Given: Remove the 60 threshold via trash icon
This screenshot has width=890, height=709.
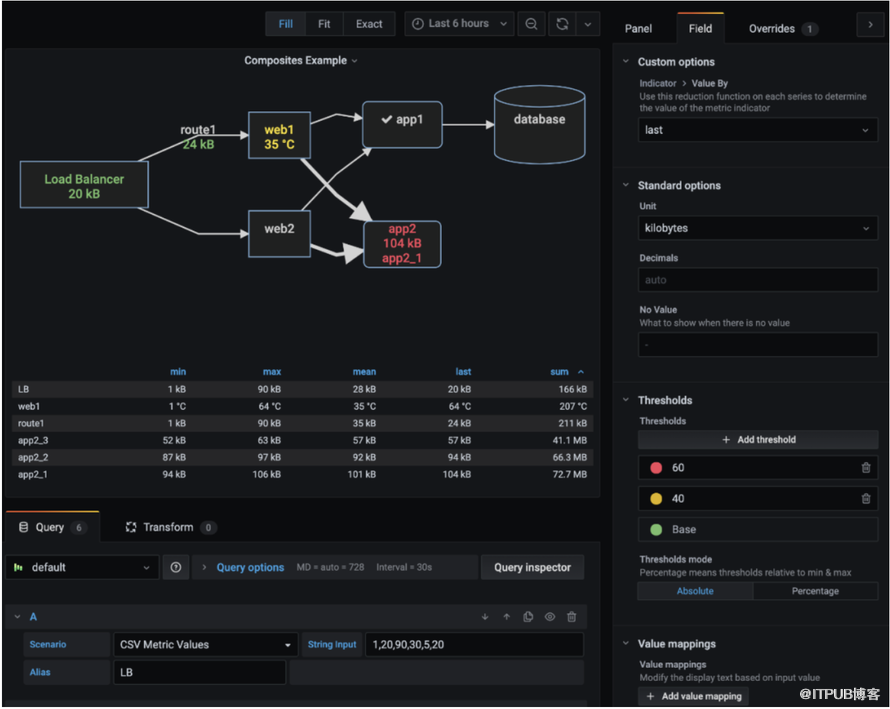Looking at the screenshot, I should pos(866,468).
